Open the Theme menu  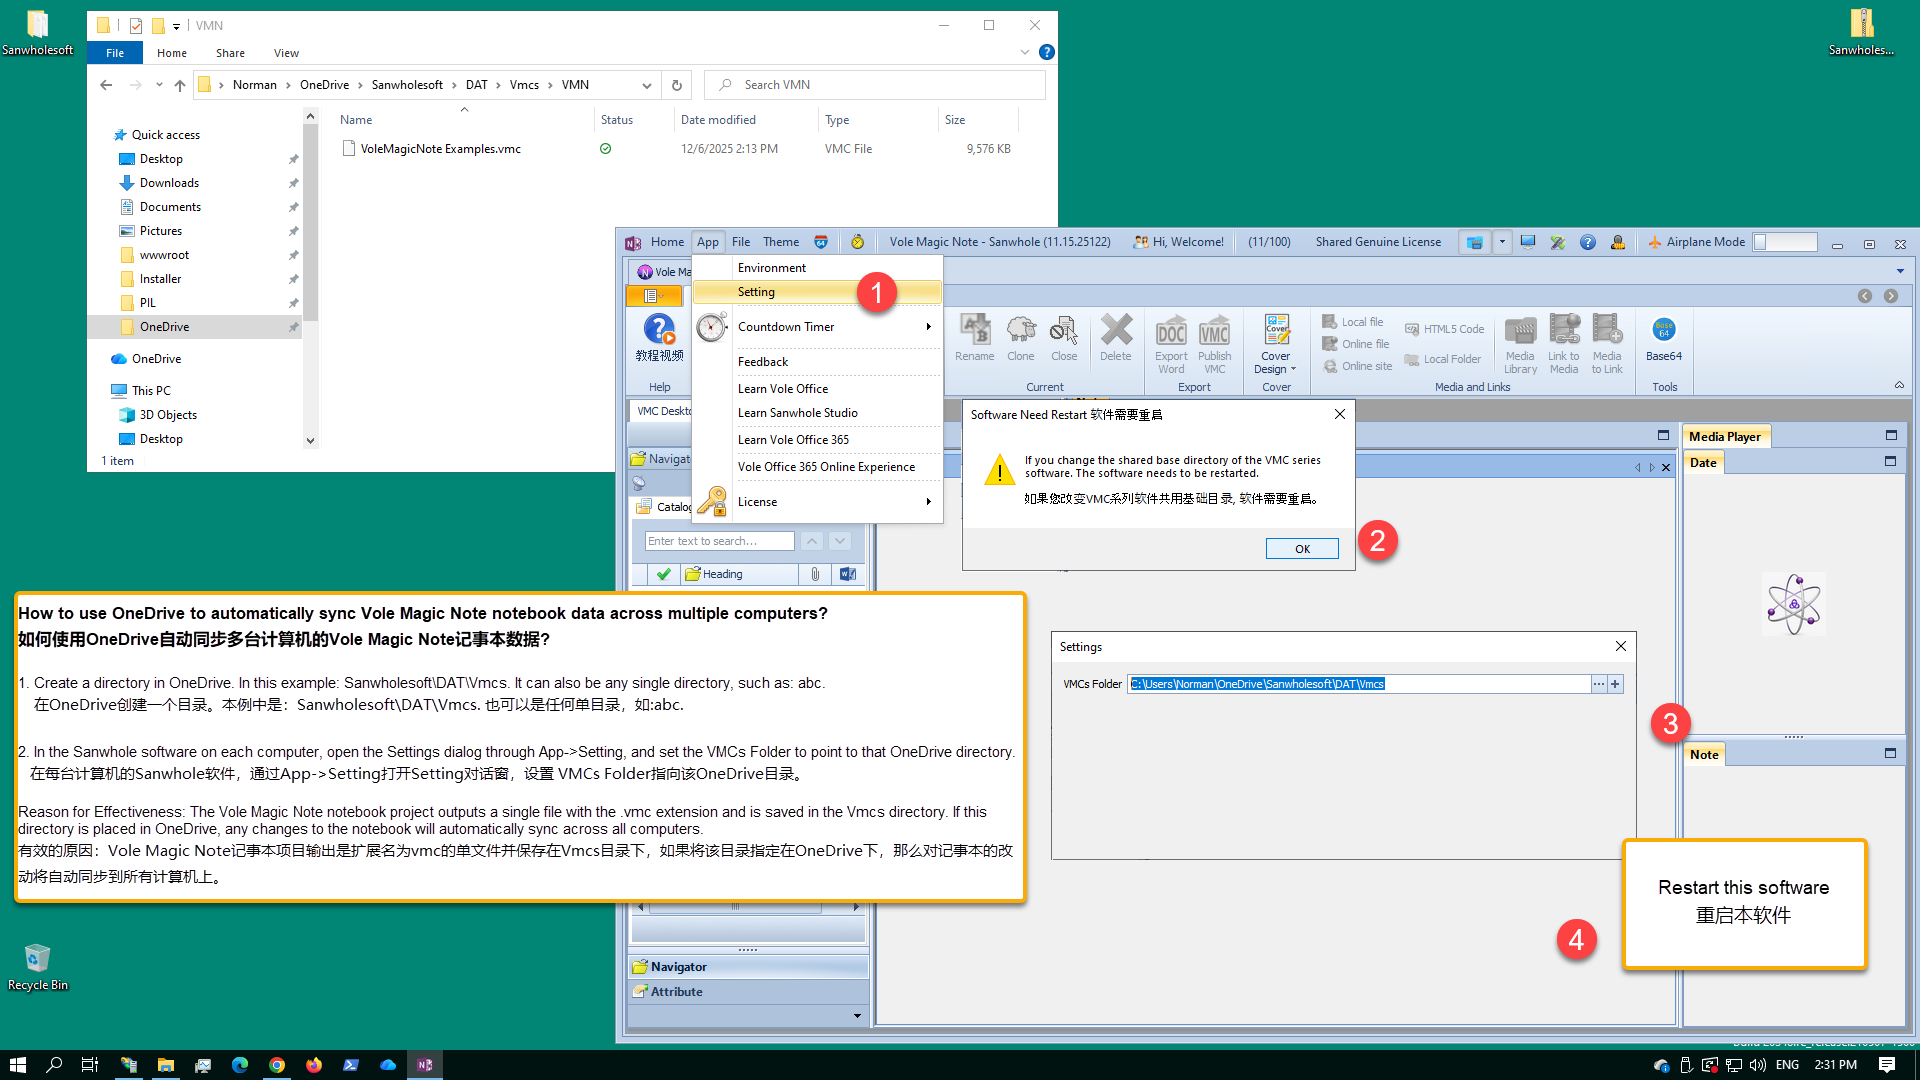pyautogui.click(x=780, y=242)
